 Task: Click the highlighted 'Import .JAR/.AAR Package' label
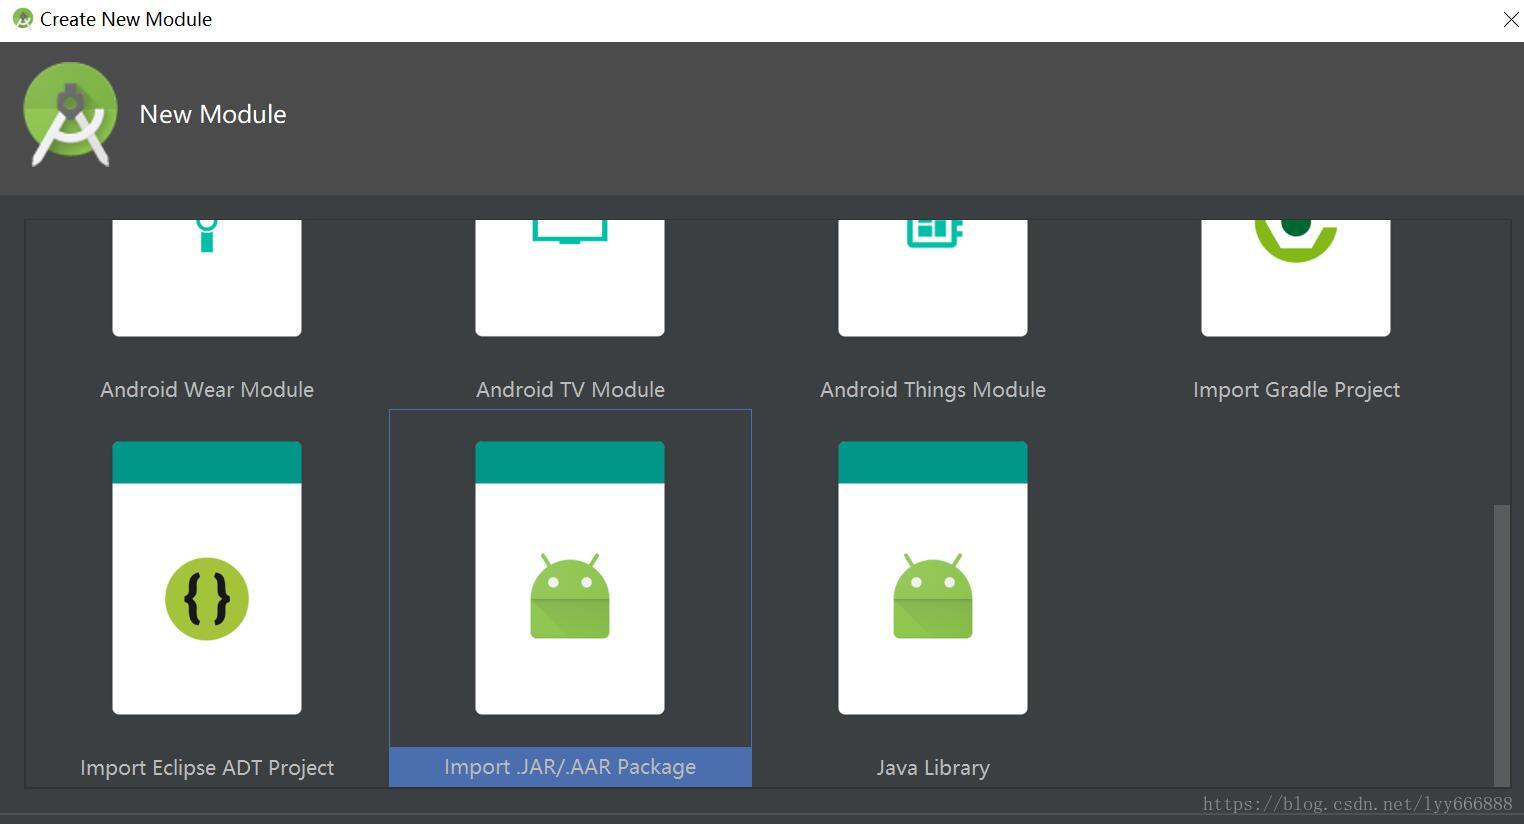pyautogui.click(x=570, y=767)
